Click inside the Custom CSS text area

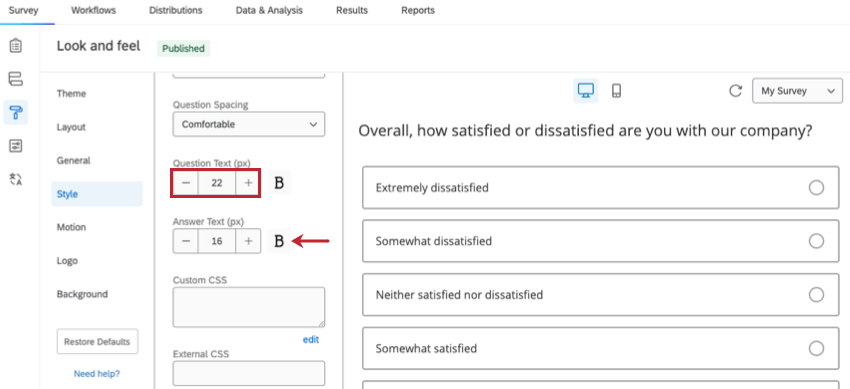(249, 307)
